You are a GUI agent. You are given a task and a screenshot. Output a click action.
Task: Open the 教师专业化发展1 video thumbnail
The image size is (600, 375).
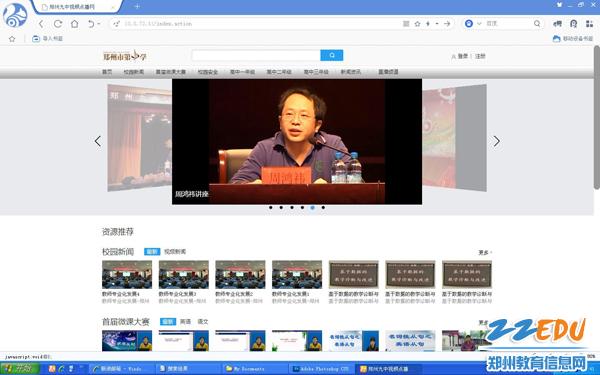click(x=297, y=274)
